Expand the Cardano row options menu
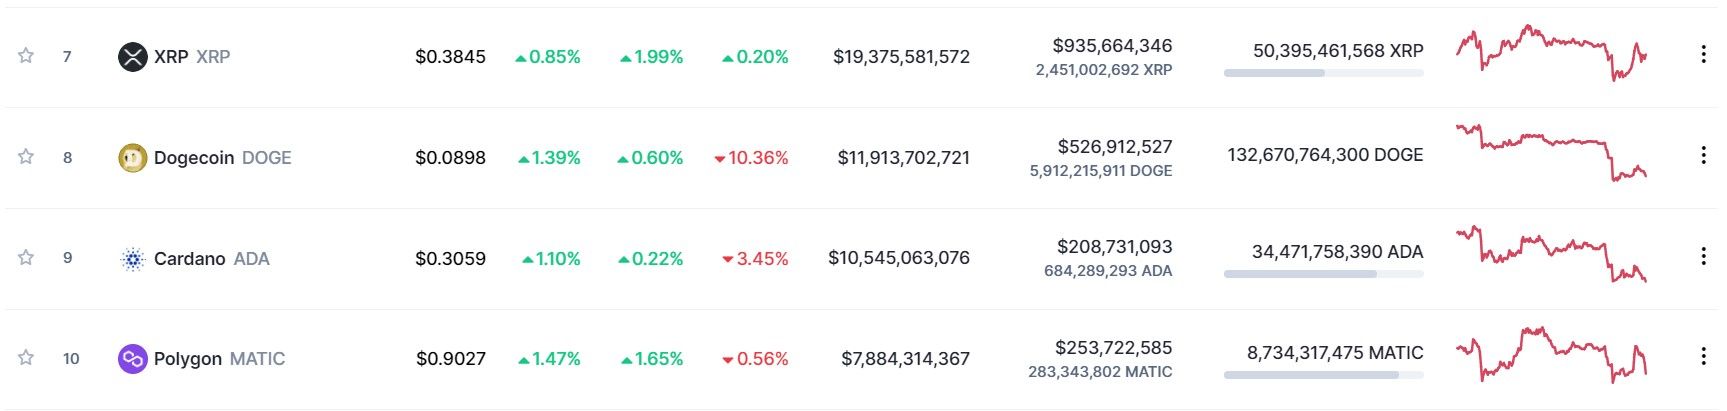 pyautogui.click(x=1703, y=256)
